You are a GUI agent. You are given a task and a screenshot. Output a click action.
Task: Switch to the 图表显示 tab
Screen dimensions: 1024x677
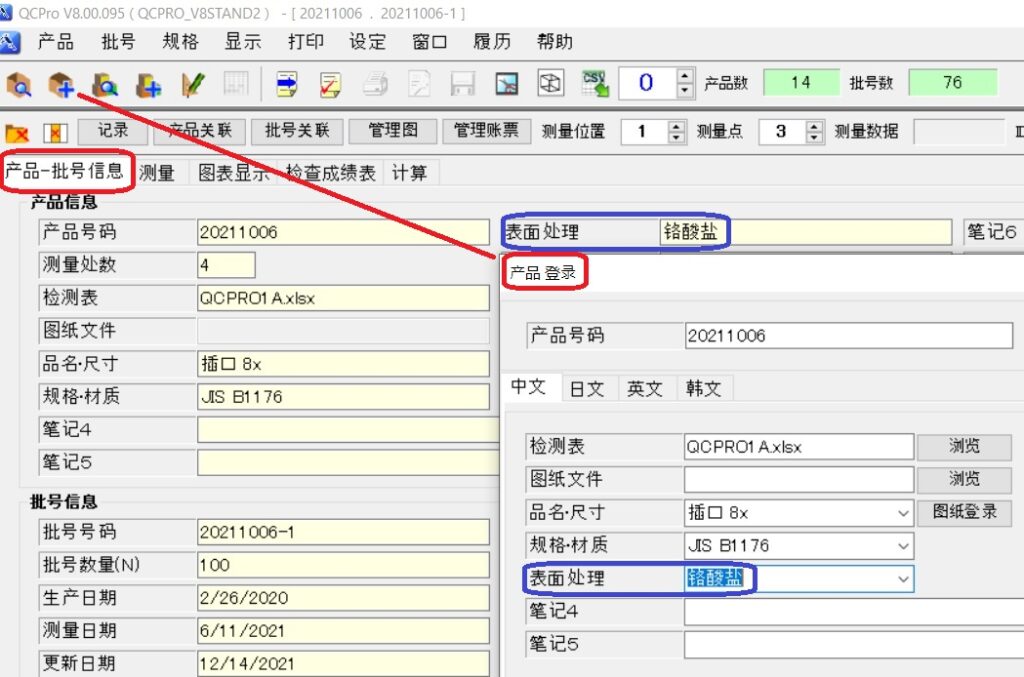(233, 173)
